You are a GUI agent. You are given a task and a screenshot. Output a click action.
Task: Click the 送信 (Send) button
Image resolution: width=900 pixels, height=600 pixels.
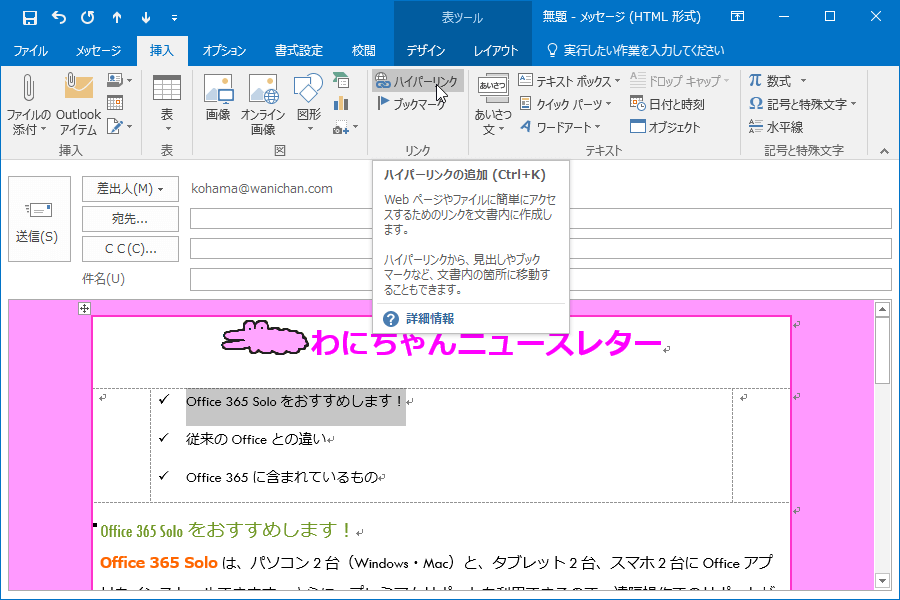coord(39,219)
